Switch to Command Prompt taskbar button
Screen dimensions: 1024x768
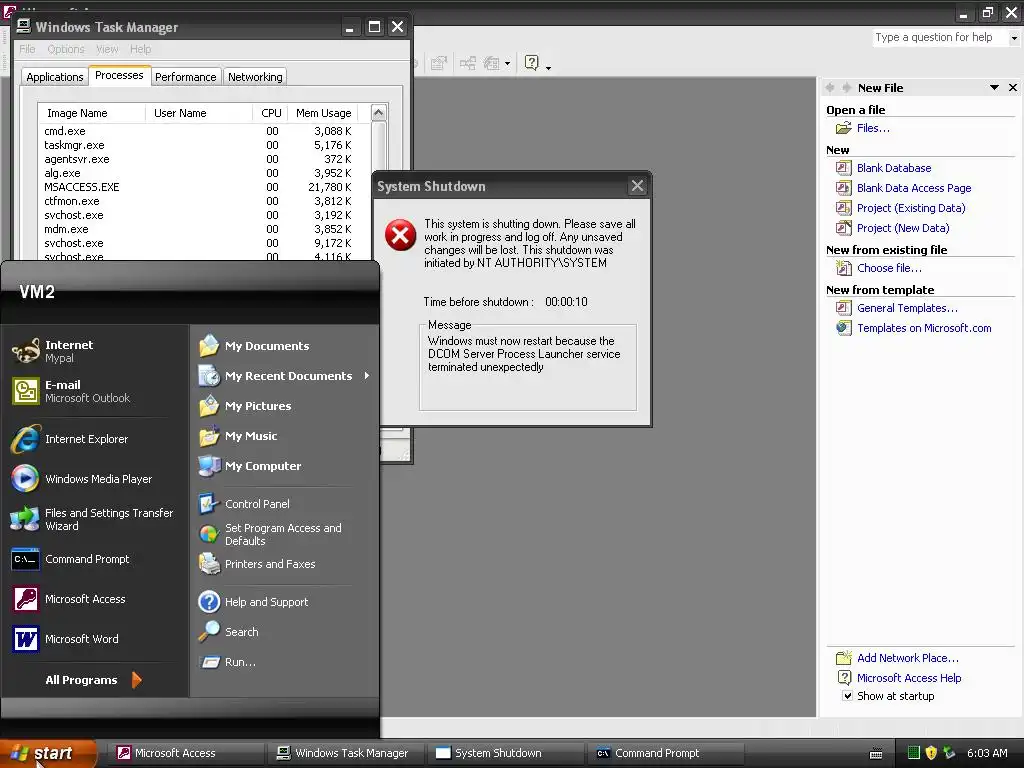665,753
